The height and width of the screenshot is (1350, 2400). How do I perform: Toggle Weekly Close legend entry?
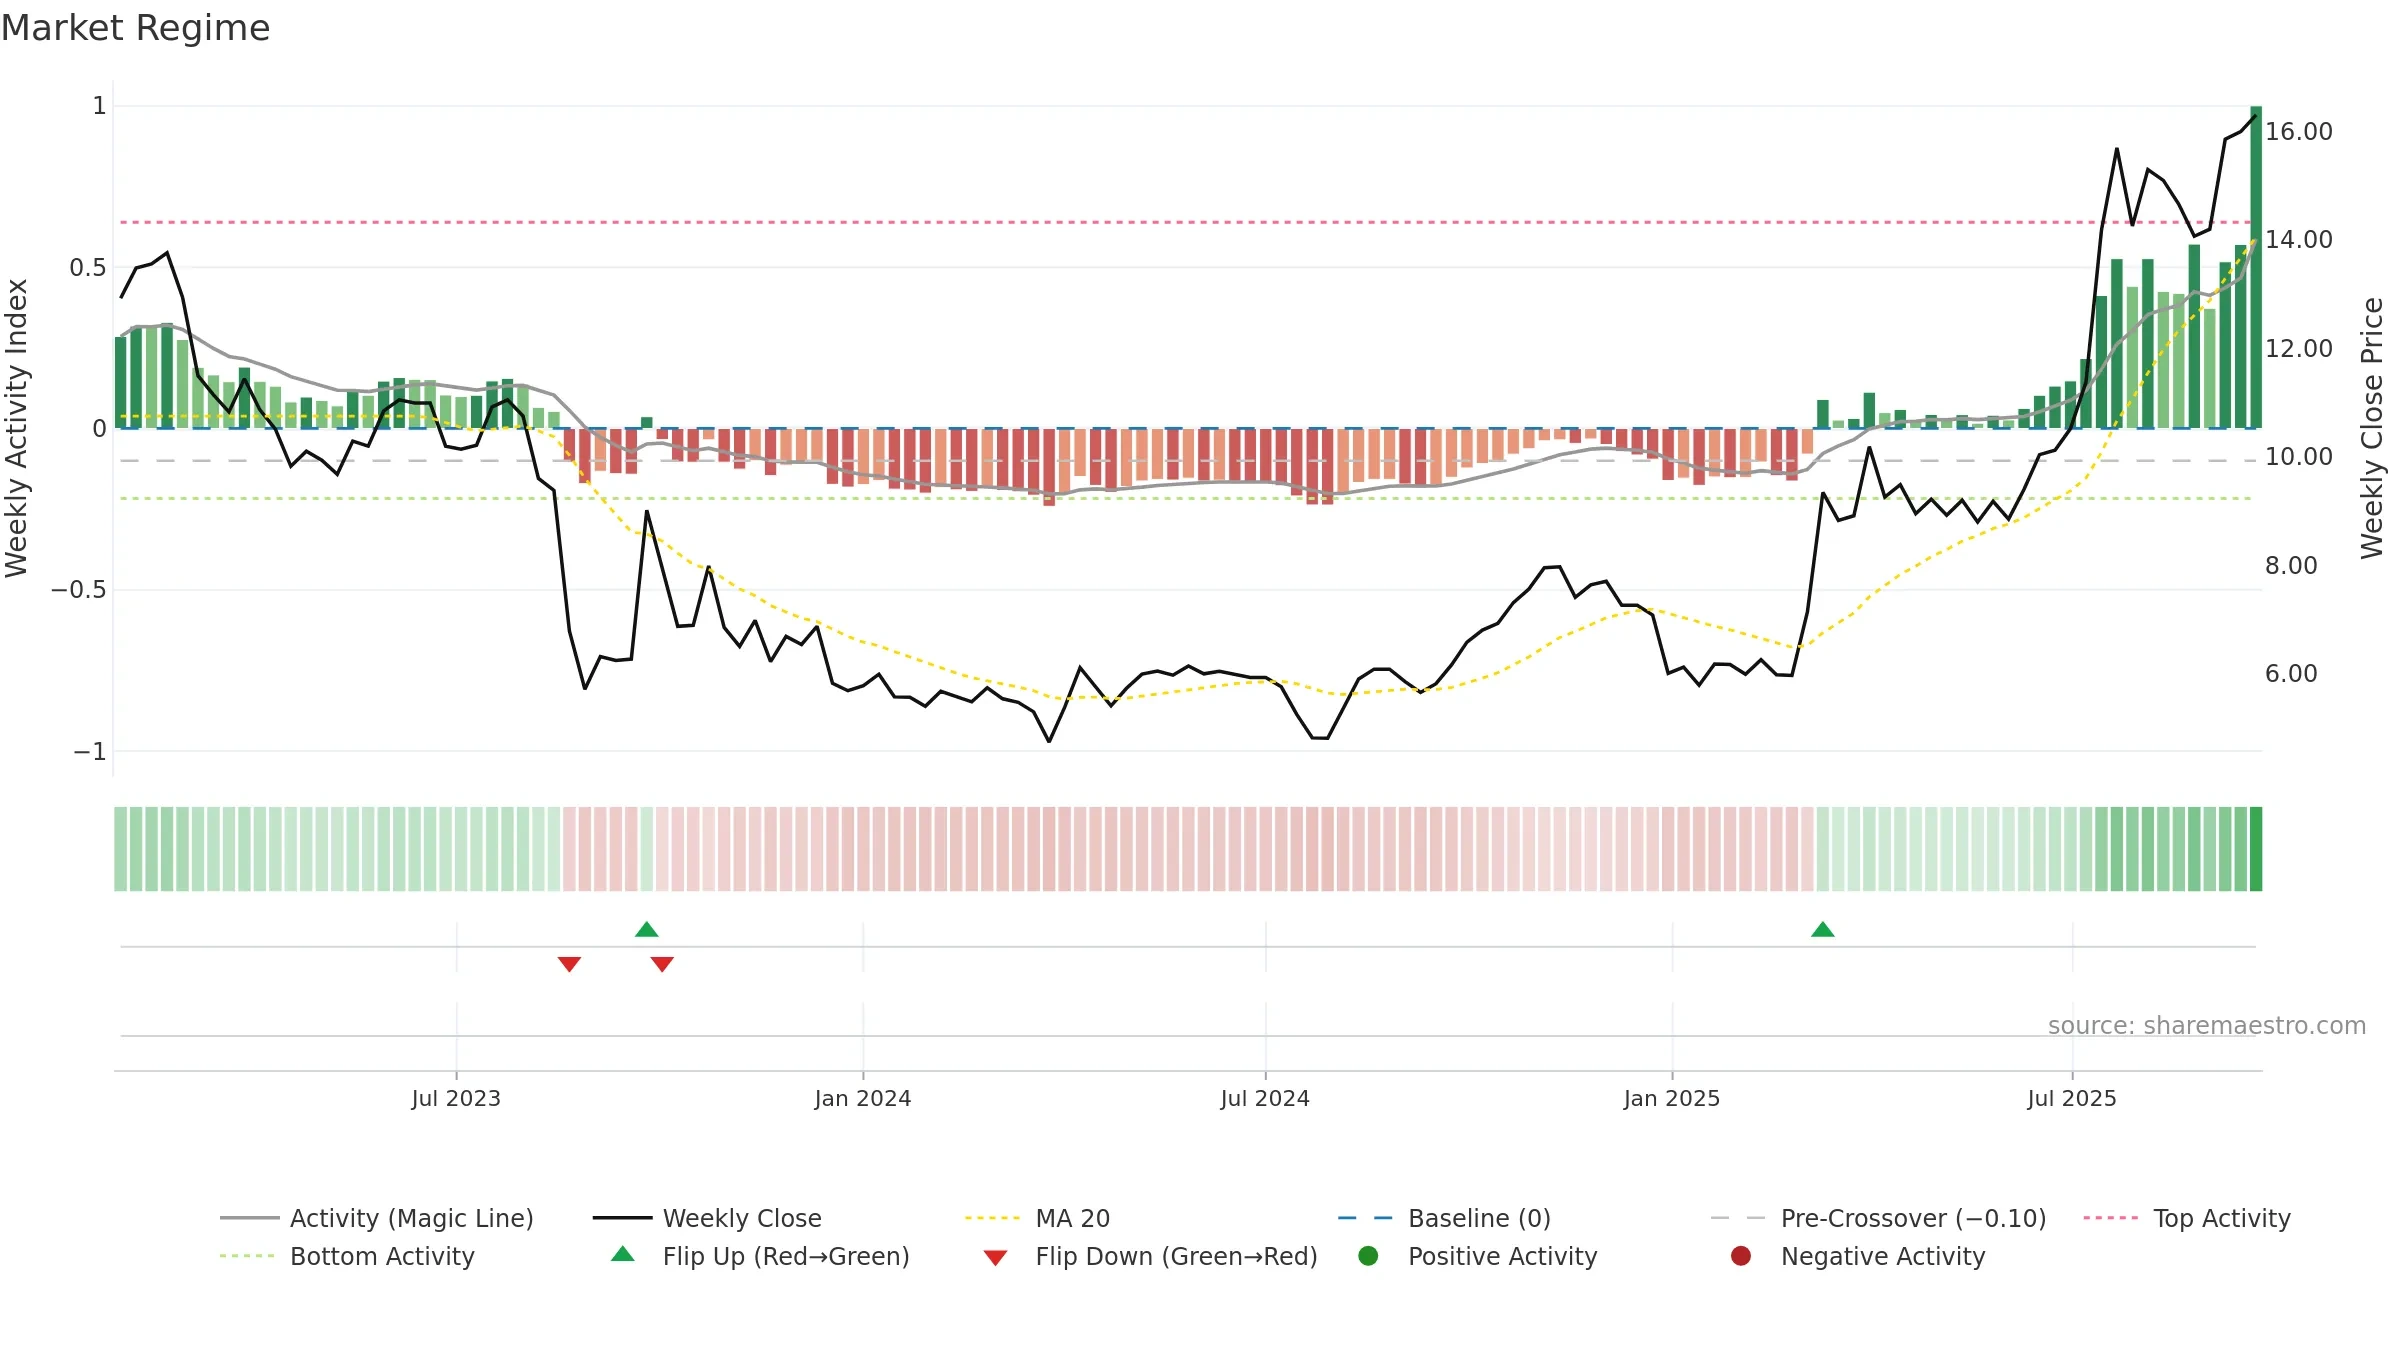(707, 1218)
